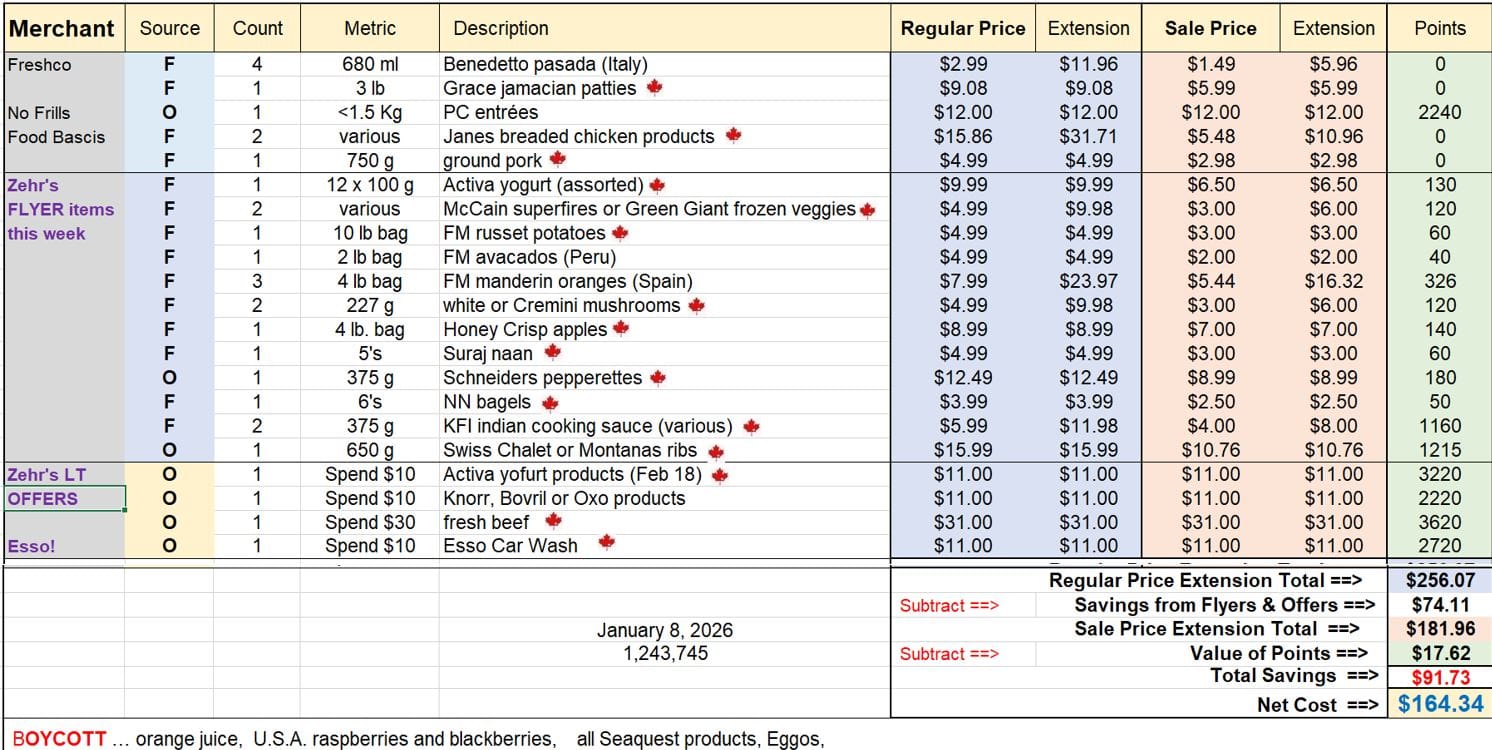Click maple leaf beside Grace jamaican patties
This screenshot has width=1492, height=750.
point(655,88)
